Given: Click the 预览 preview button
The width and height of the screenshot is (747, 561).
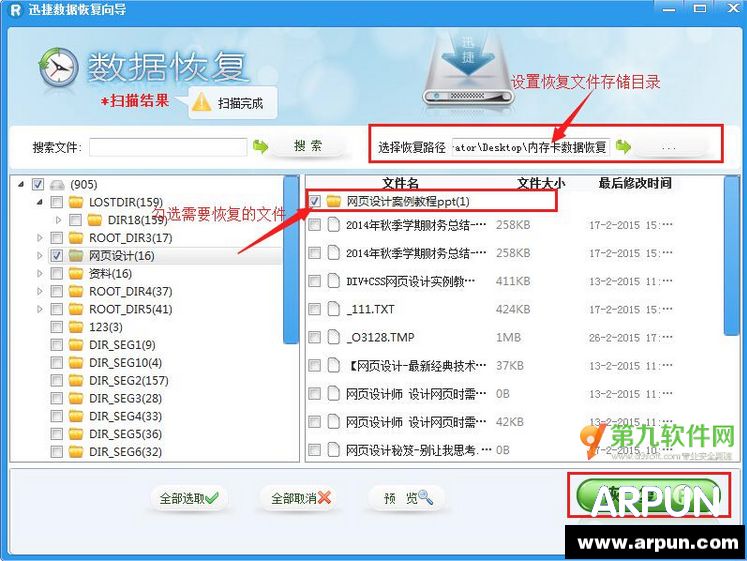Looking at the screenshot, I should (x=408, y=499).
